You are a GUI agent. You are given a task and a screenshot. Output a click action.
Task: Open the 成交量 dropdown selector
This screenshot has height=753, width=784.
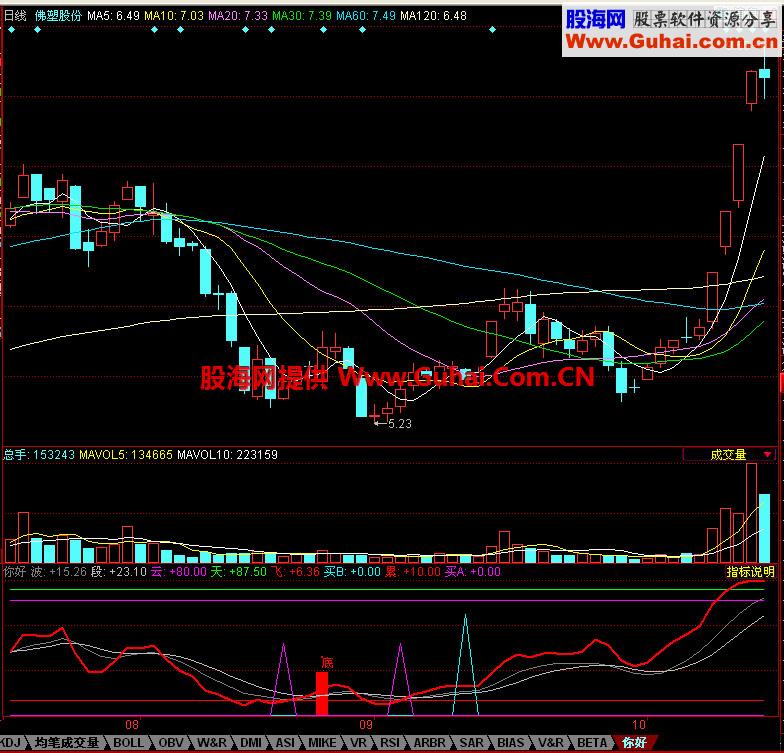point(730,454)
